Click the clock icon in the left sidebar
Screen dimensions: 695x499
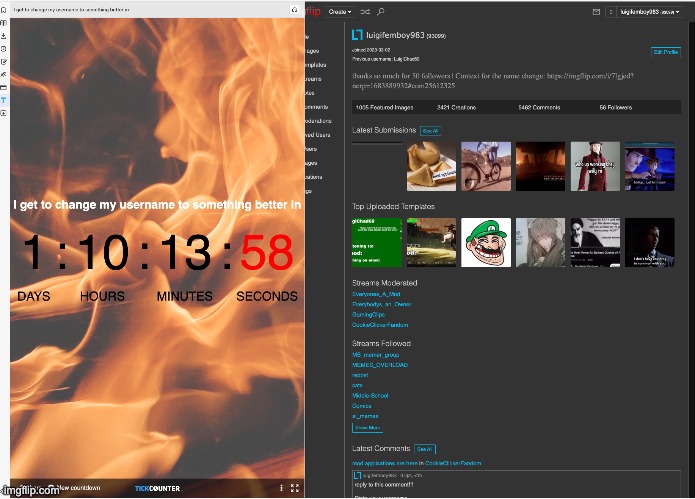(4, 49)
